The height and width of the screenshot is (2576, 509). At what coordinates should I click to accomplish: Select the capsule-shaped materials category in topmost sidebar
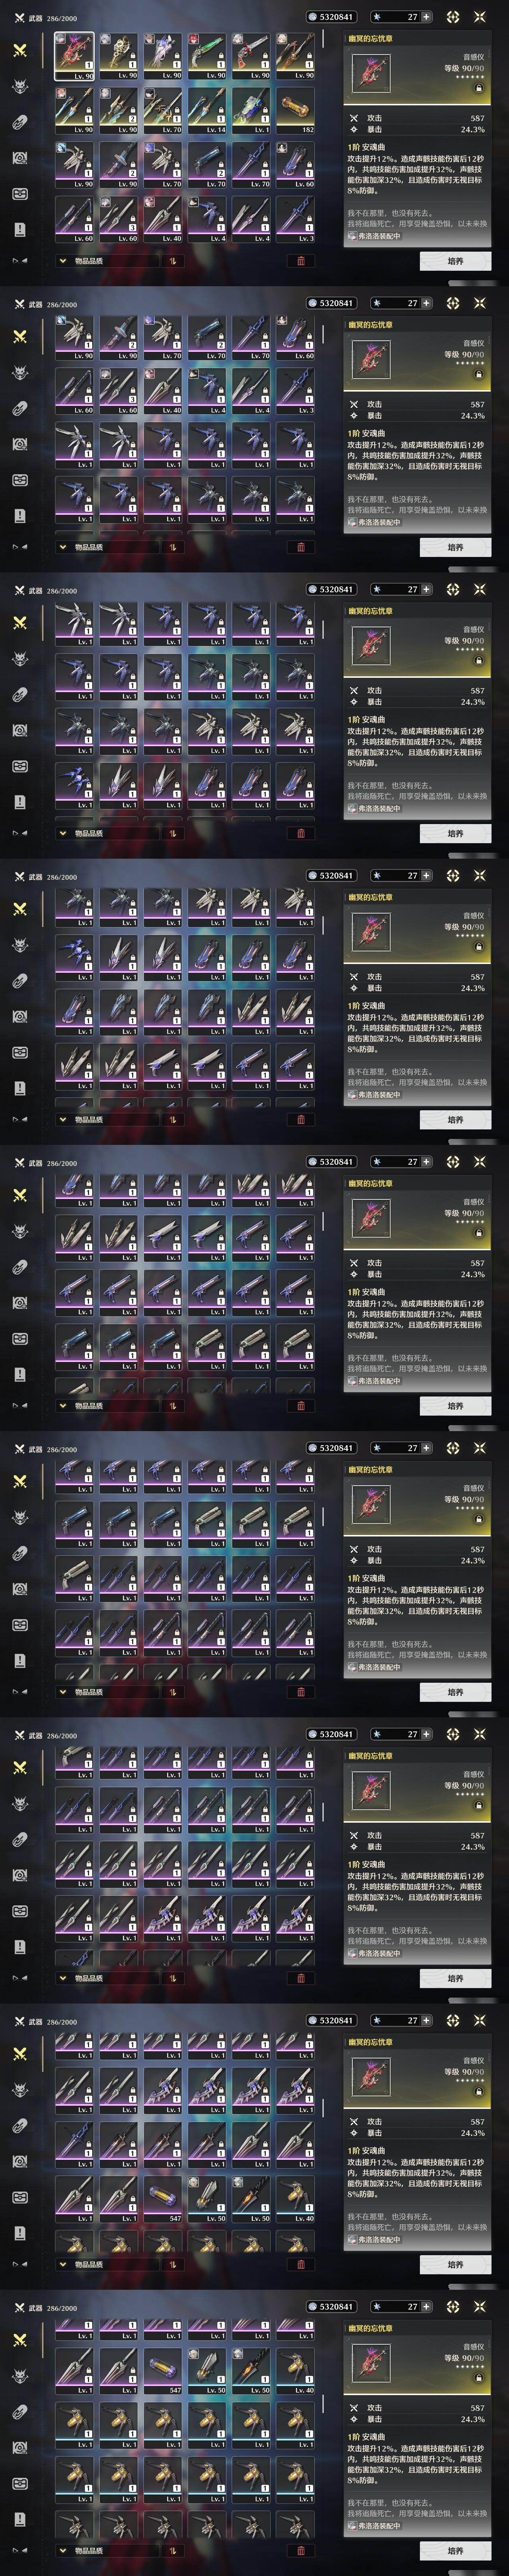coord(19,122)
